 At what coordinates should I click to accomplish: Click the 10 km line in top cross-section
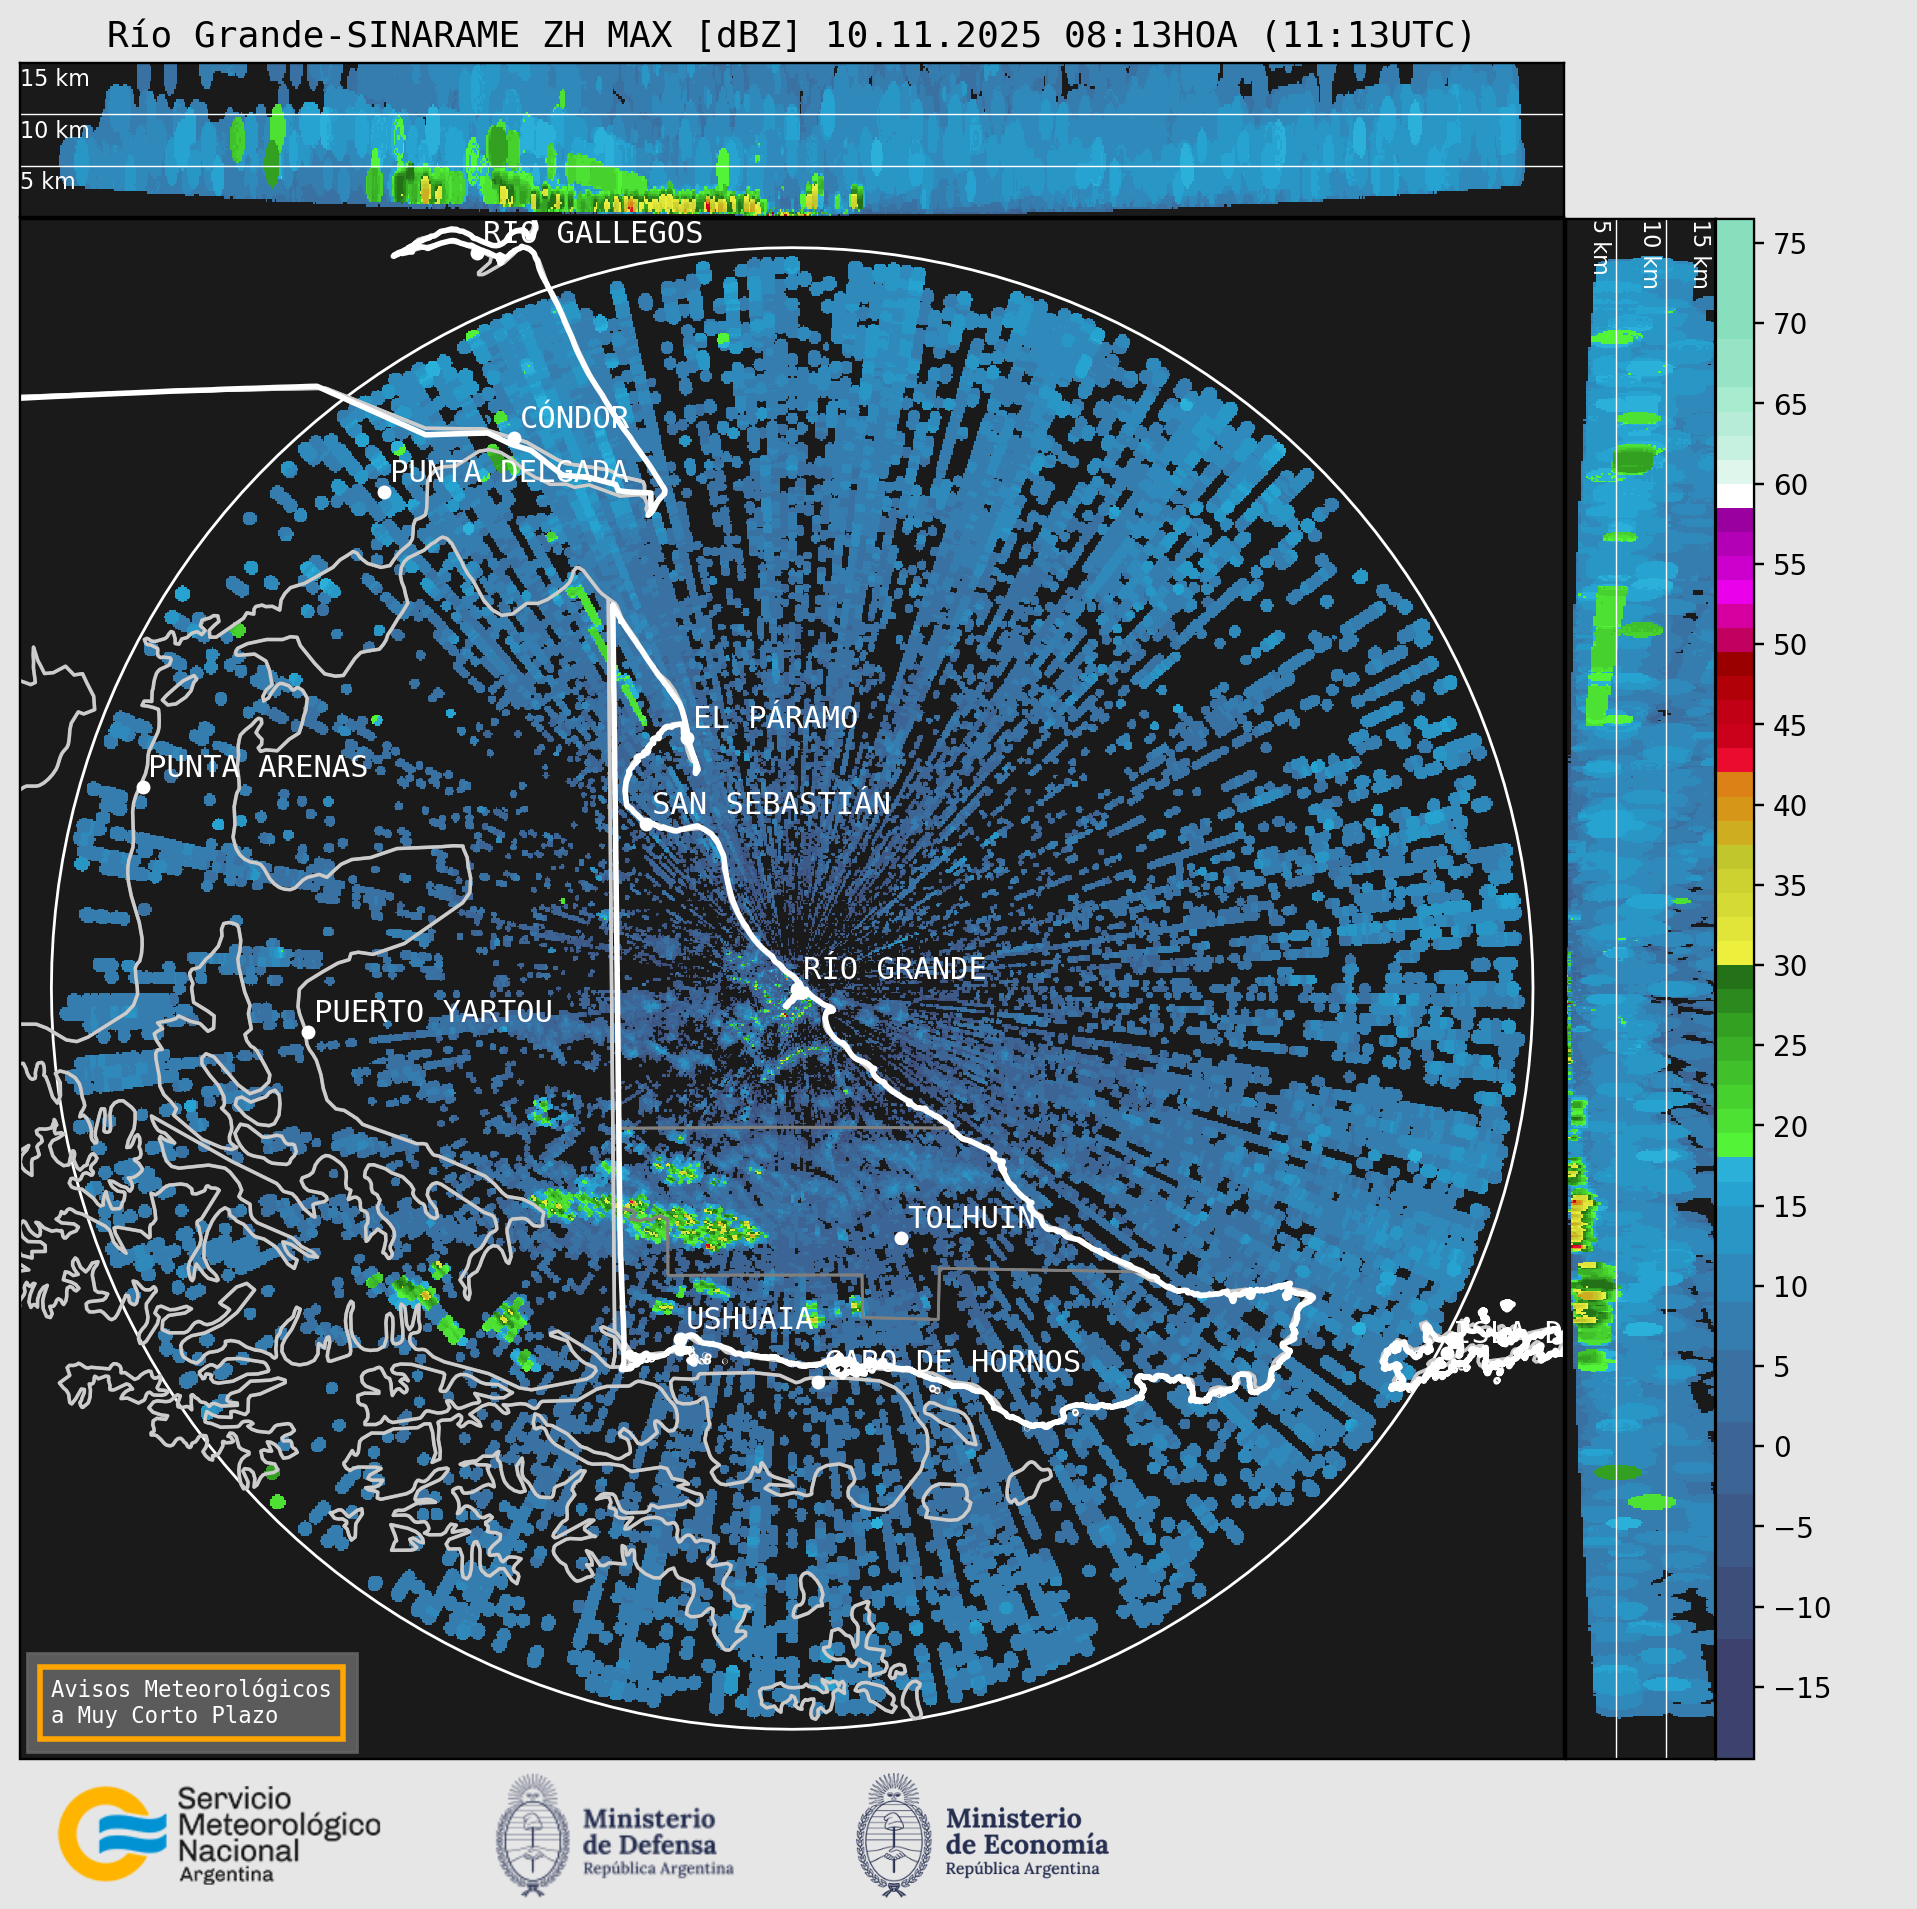coord(791,114)
